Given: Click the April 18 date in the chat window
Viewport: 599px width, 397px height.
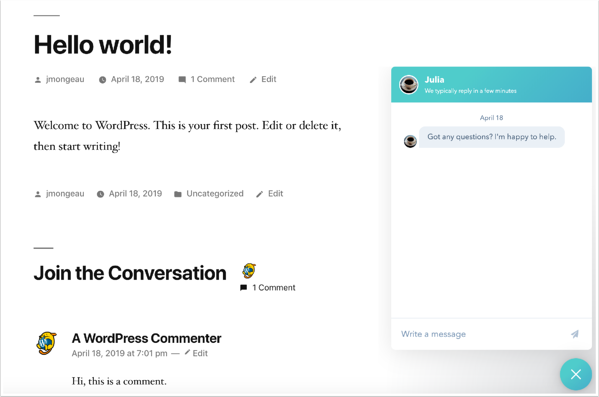Looking at the screenshot, I should click(x=491, y=118).
